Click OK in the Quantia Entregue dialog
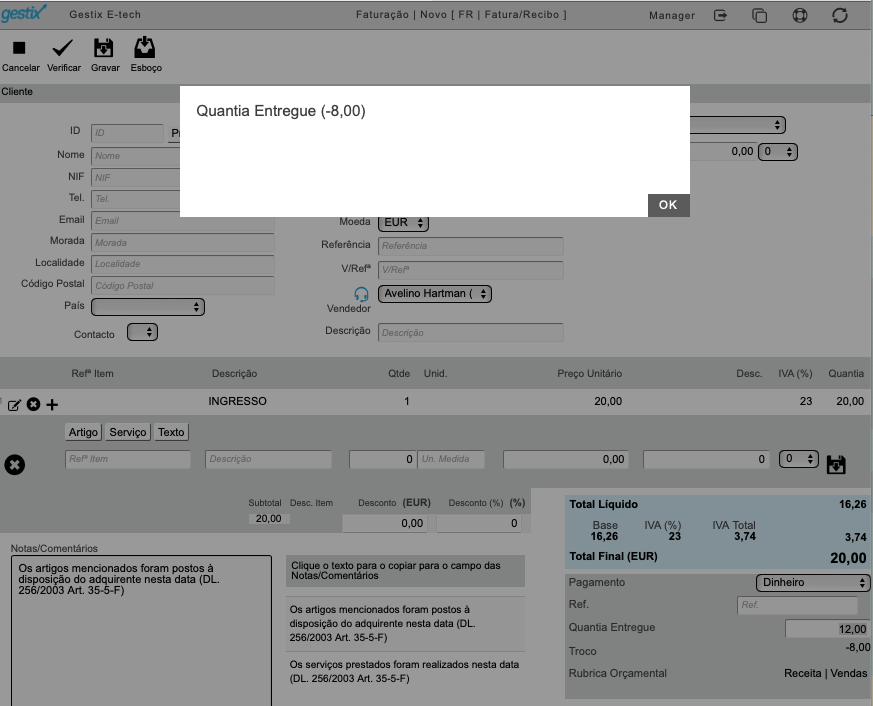The image size is (873, 706). point(668,205)
